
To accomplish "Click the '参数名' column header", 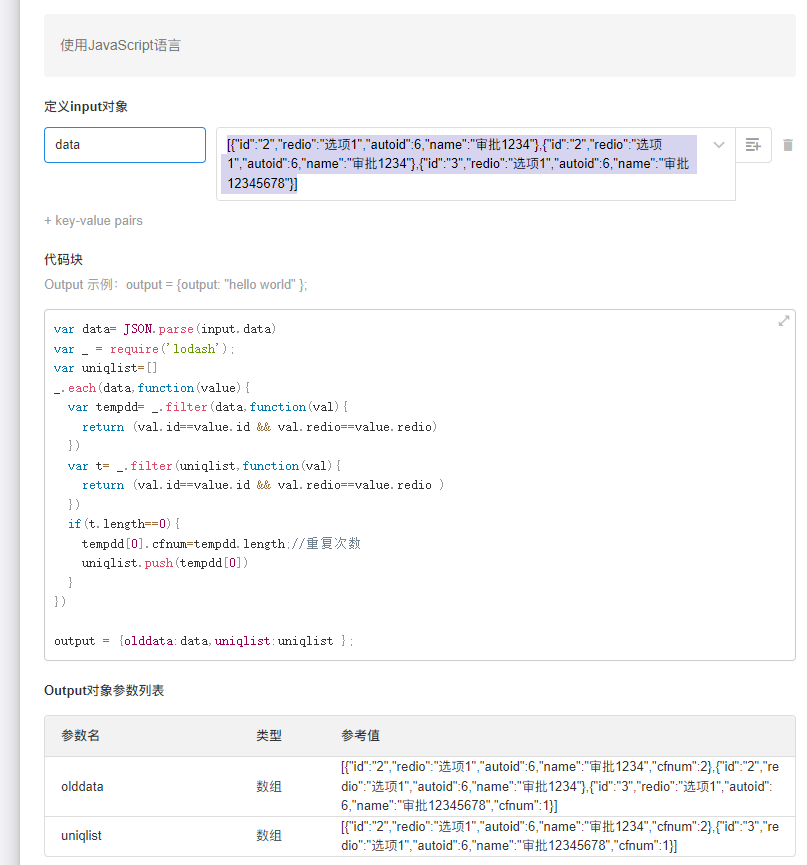I will point(81,736).
